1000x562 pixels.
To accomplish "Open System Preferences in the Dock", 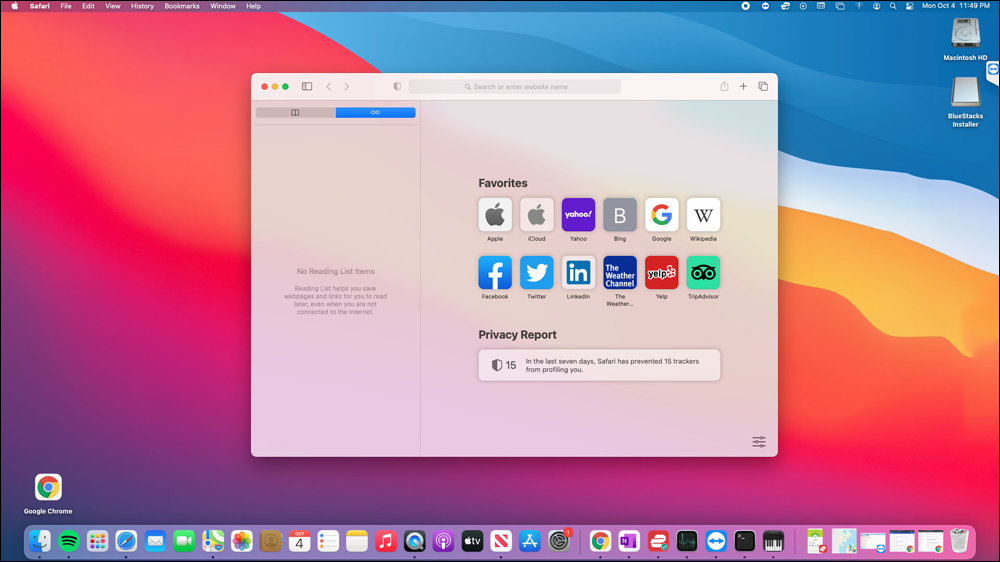I will tap(559, 541).
